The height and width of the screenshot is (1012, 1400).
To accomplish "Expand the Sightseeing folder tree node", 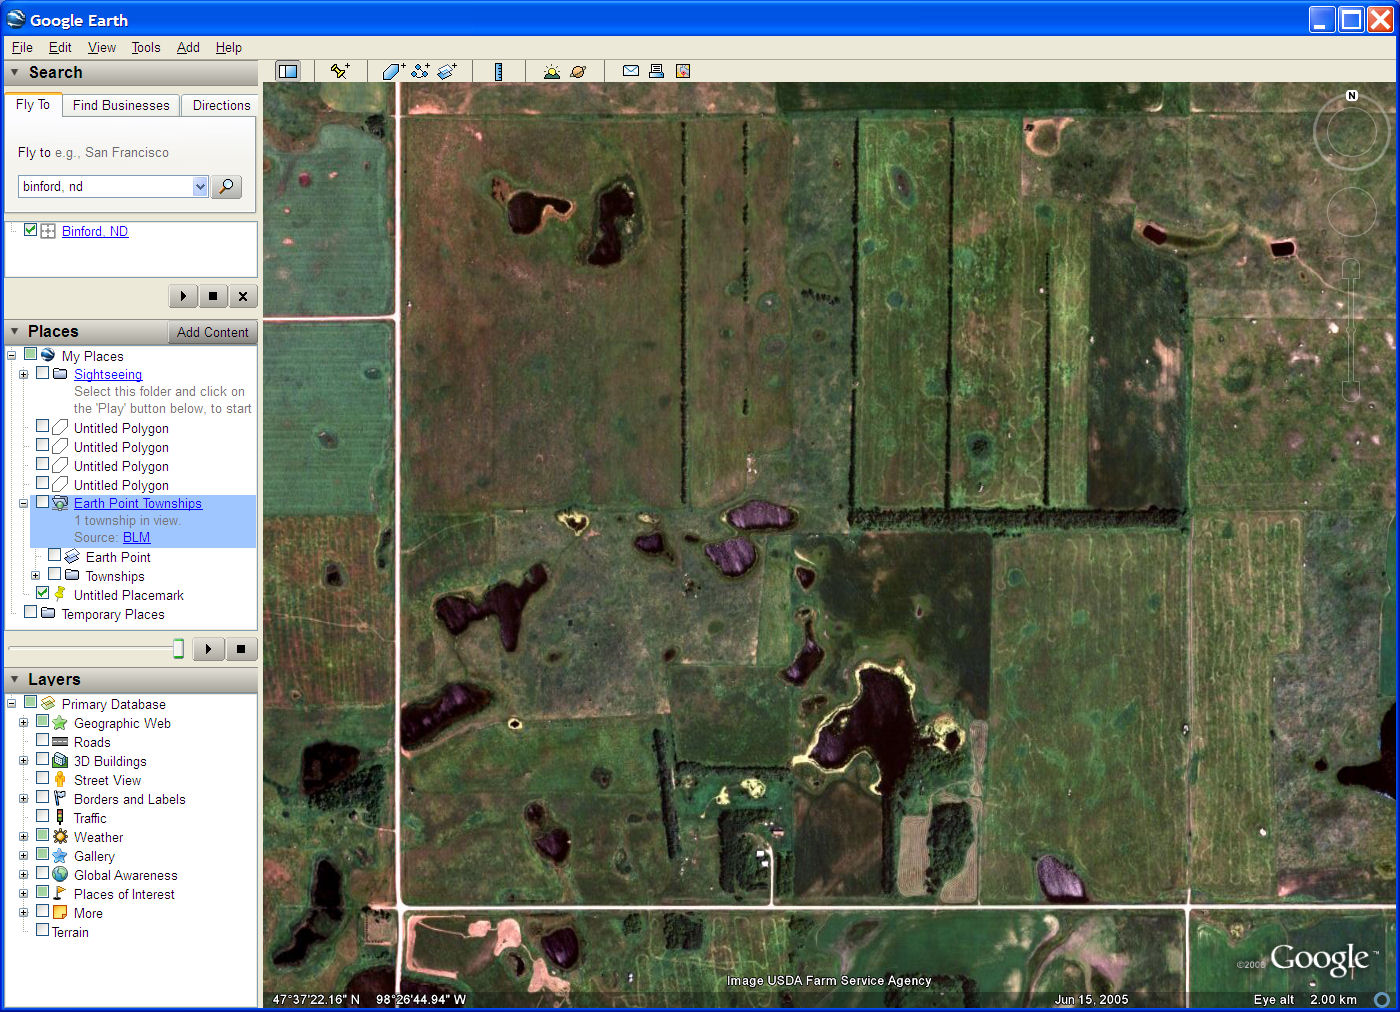I will [23, 374].
